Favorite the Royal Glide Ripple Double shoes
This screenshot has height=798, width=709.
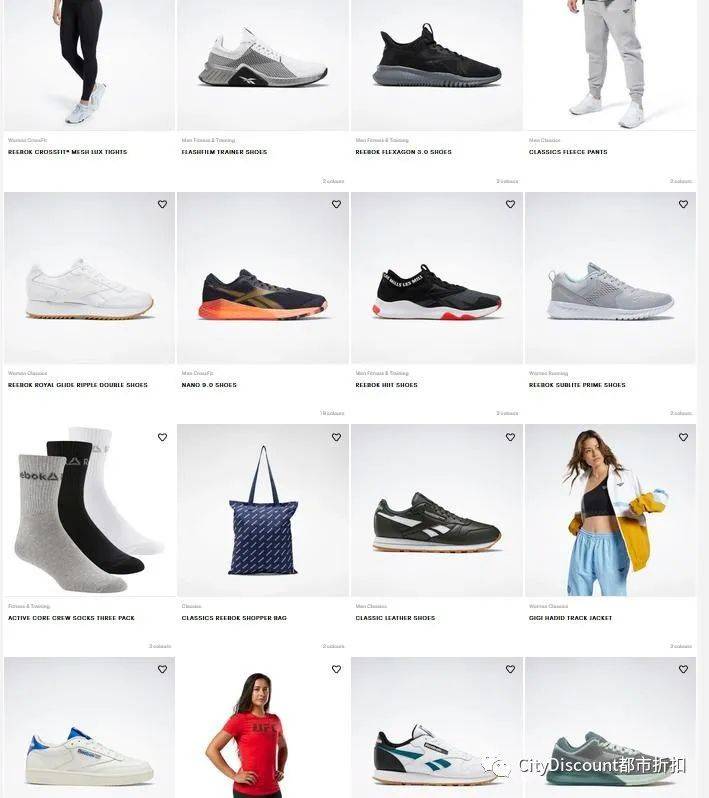pos(162,204)
